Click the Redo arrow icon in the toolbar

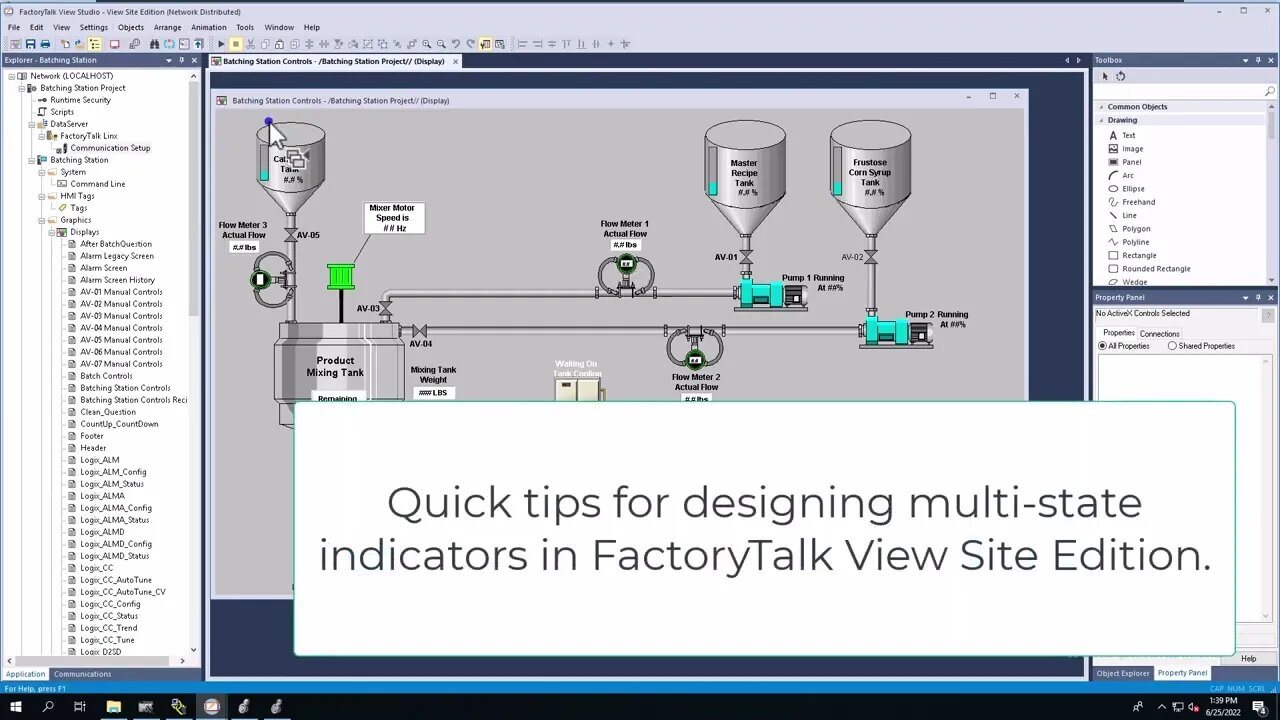470,44
